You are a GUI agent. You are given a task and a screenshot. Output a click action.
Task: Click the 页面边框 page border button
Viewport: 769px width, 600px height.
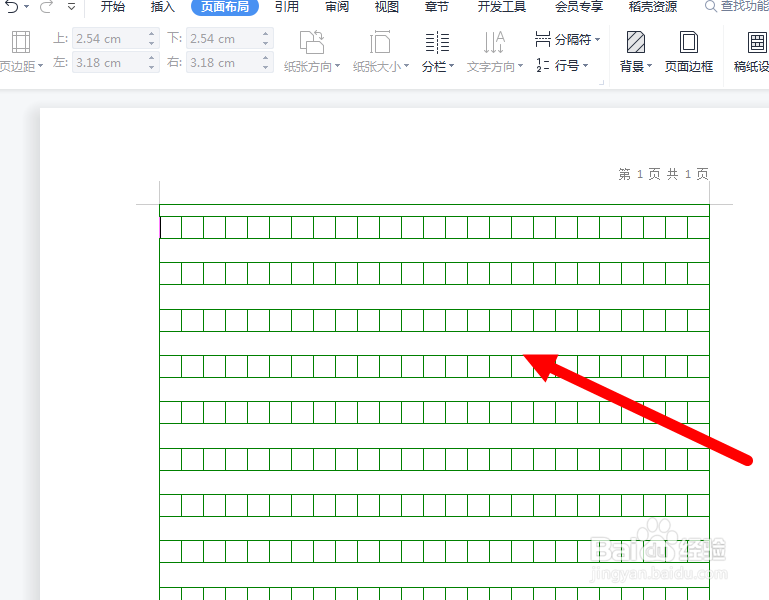(689, 52)
